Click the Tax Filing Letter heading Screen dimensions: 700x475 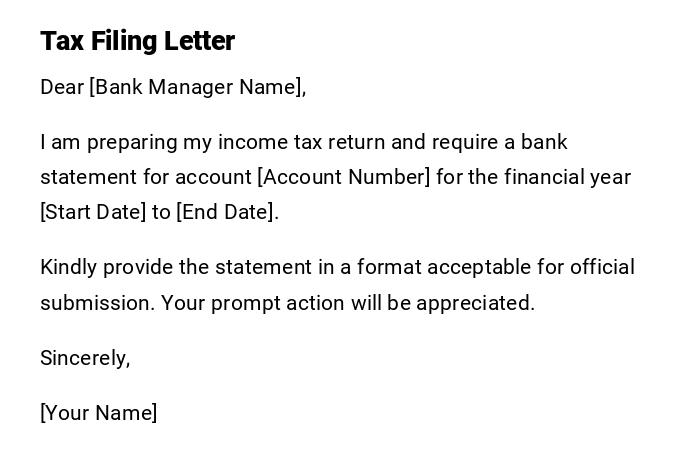pos(137,41)
